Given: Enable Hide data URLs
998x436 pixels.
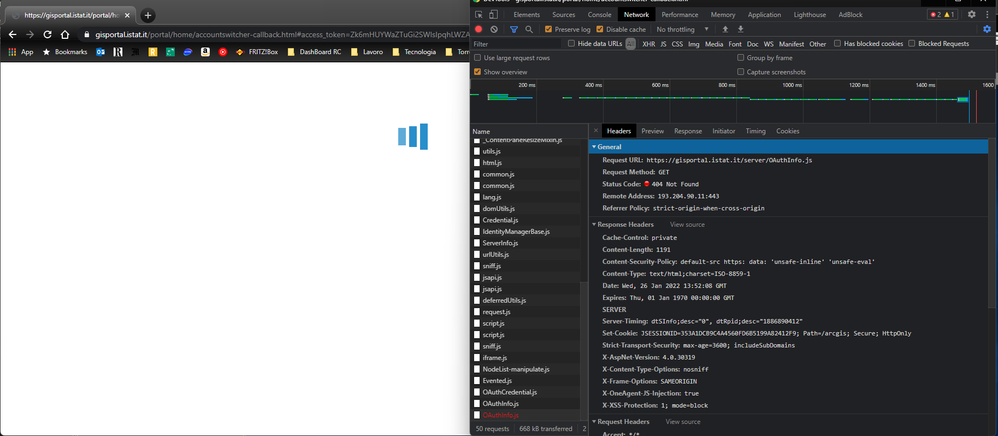Looking at the screenshot, I should (571, 43).
